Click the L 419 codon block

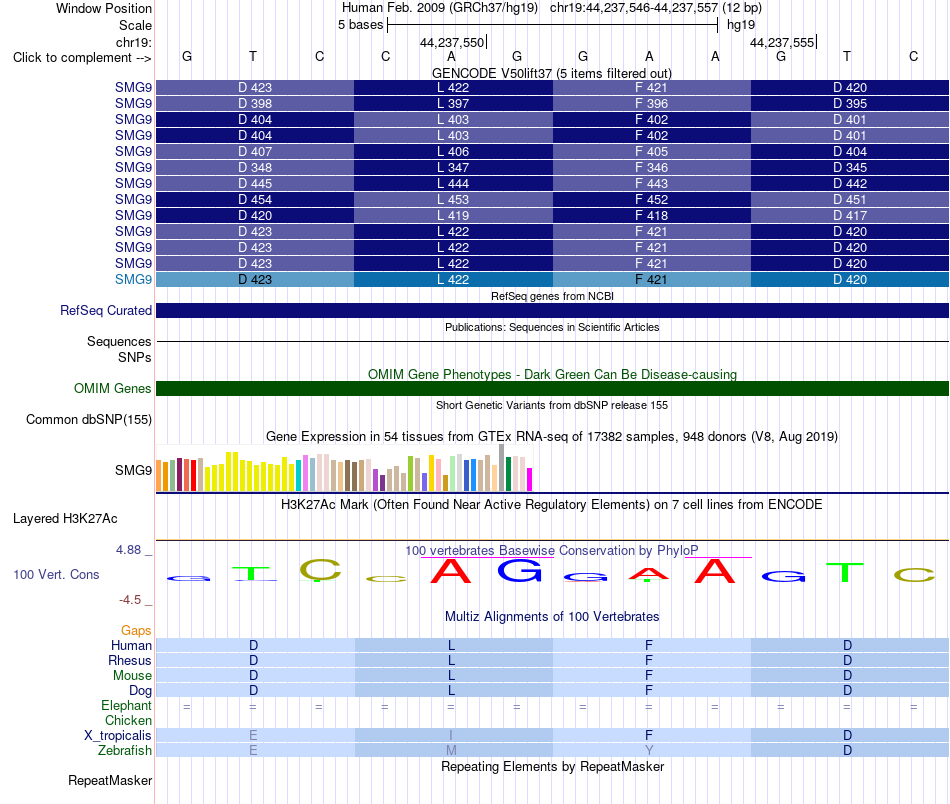[x=453, y=216]
